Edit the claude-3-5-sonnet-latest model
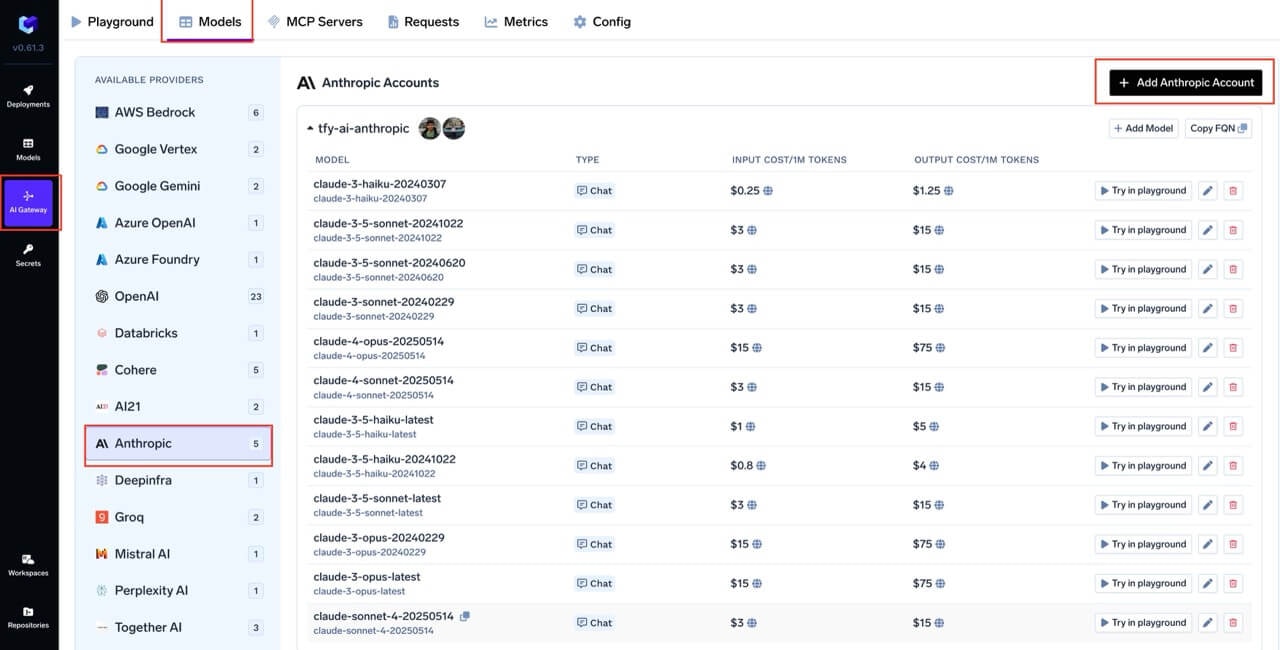 [1207, 505]
